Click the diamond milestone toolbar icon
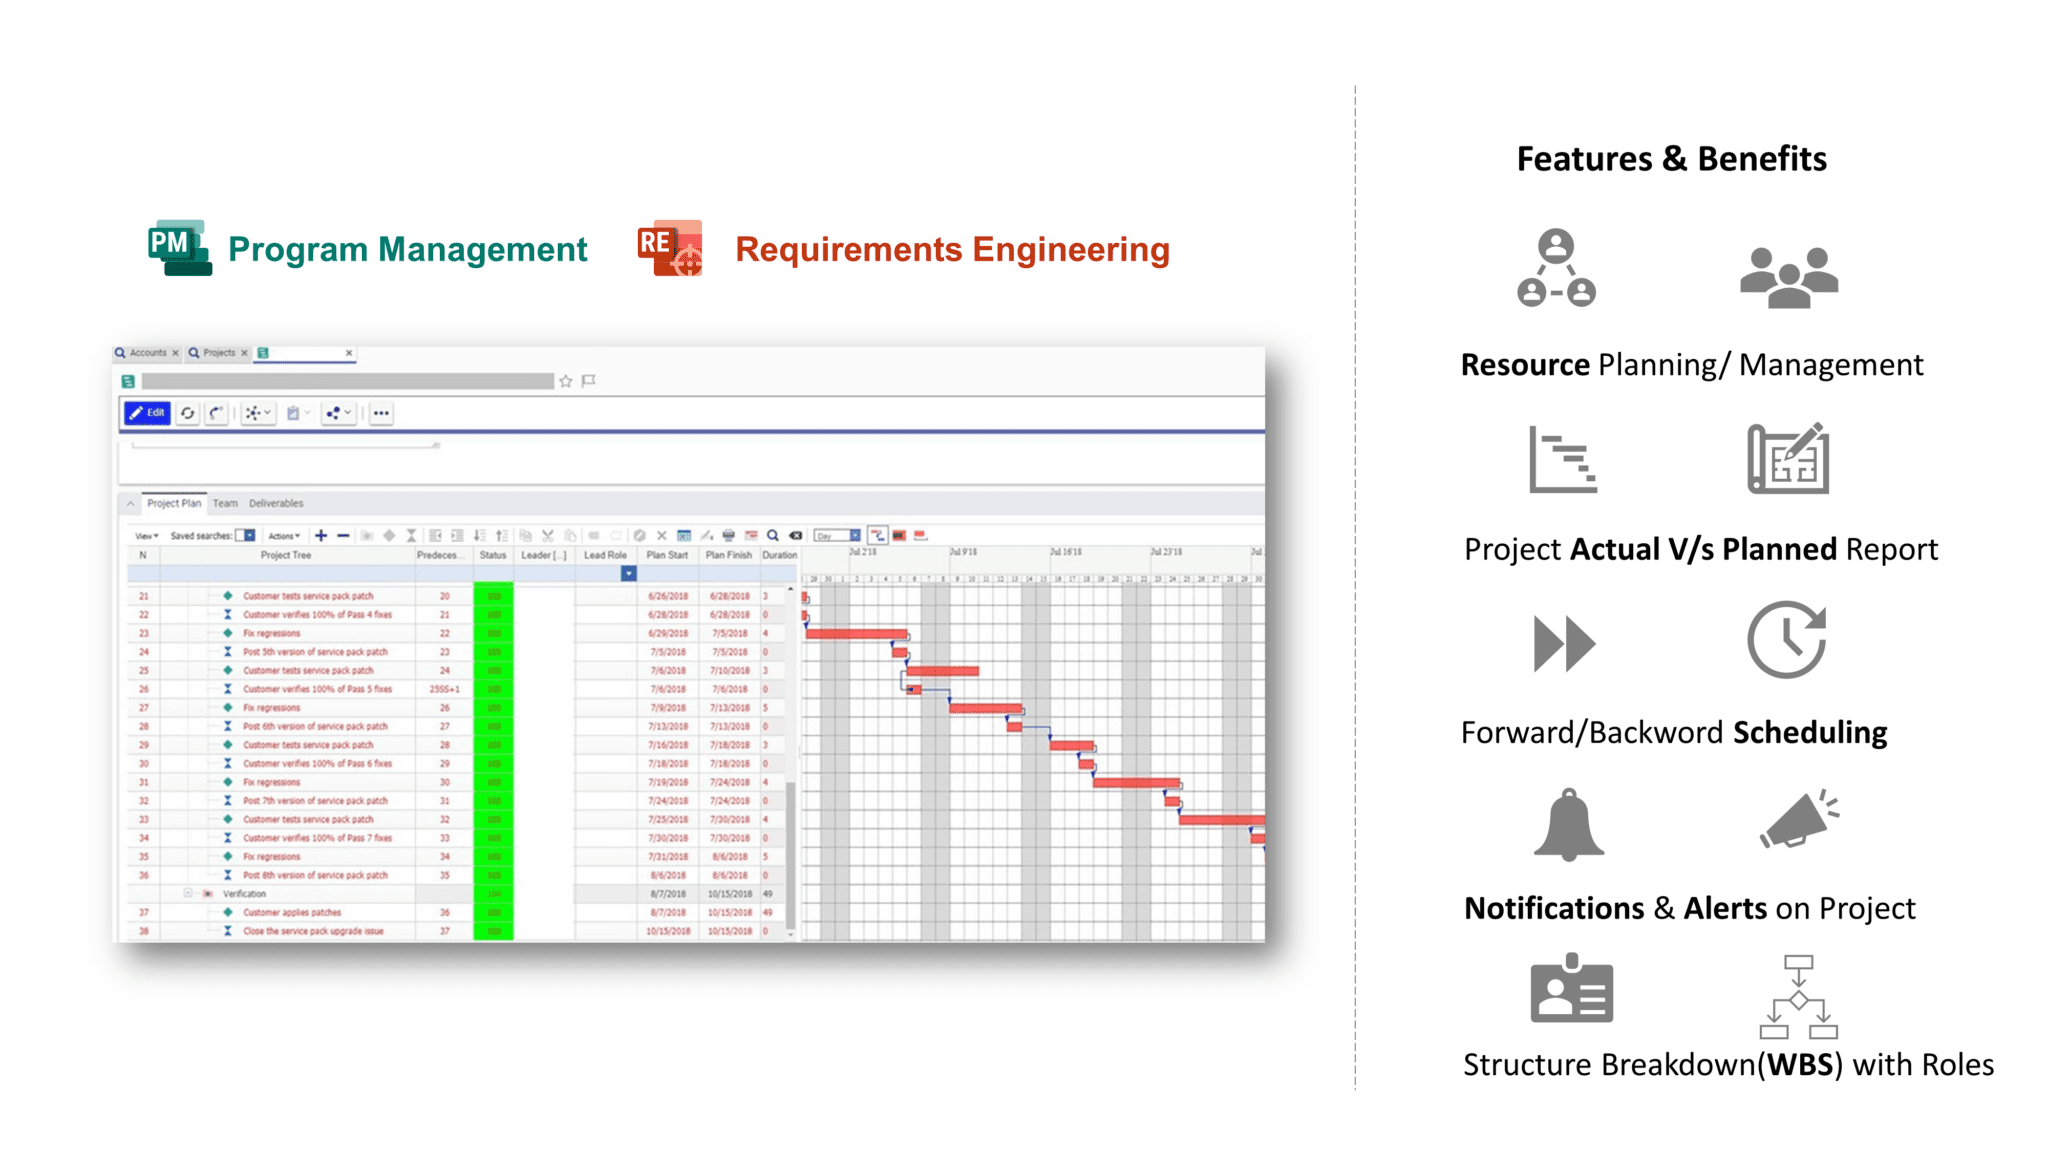Image resolution: width=2048 pixels, height=1152 pixels. pos(389,536)
